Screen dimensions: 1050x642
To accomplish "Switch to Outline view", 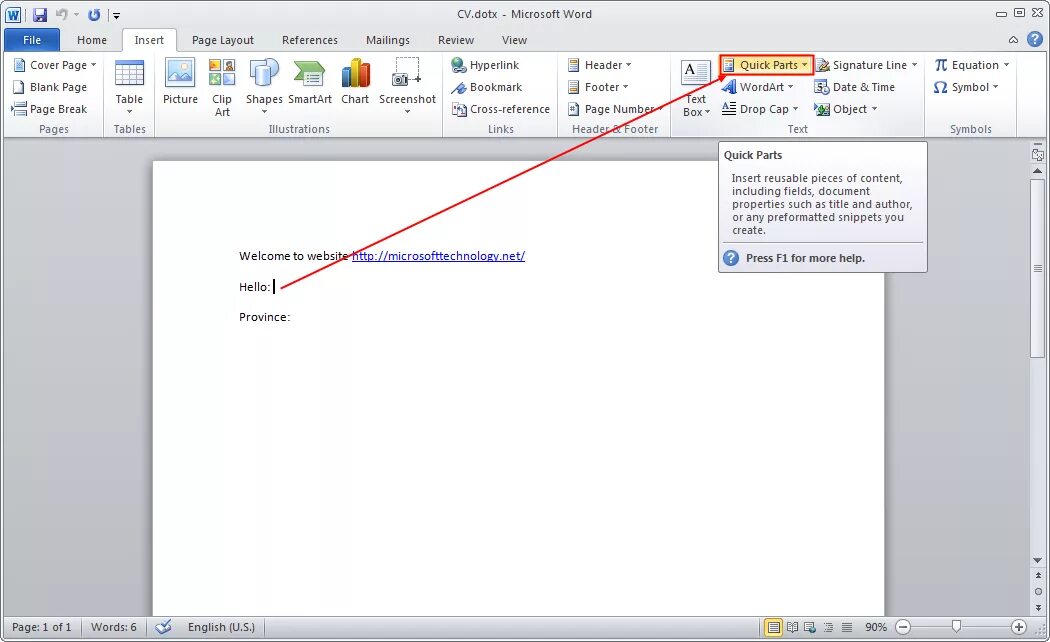I will pyautogui.click(x=828, y=627).
